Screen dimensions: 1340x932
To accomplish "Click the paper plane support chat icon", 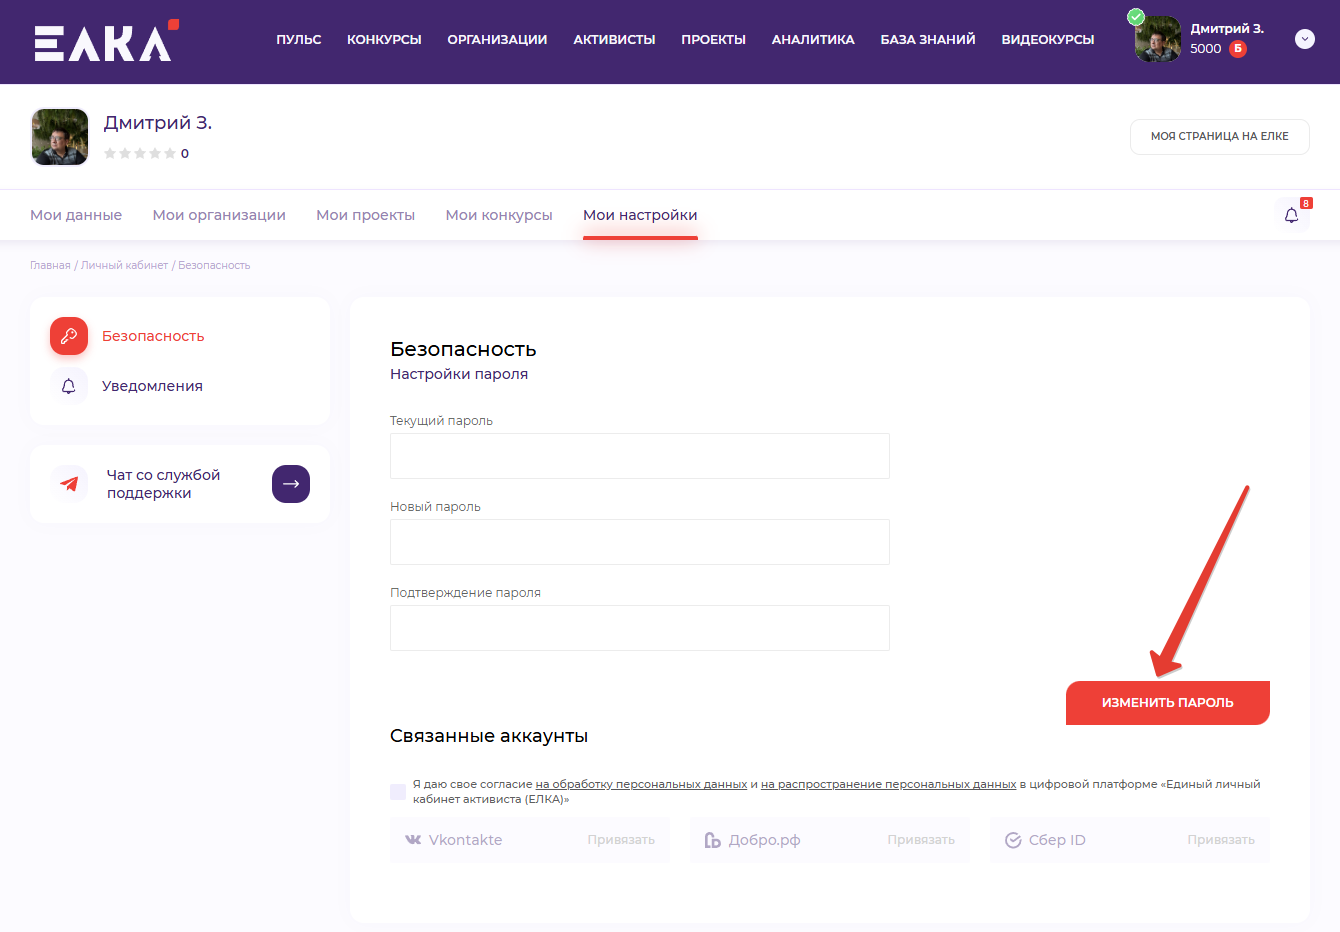I will (x=69, y=484).
